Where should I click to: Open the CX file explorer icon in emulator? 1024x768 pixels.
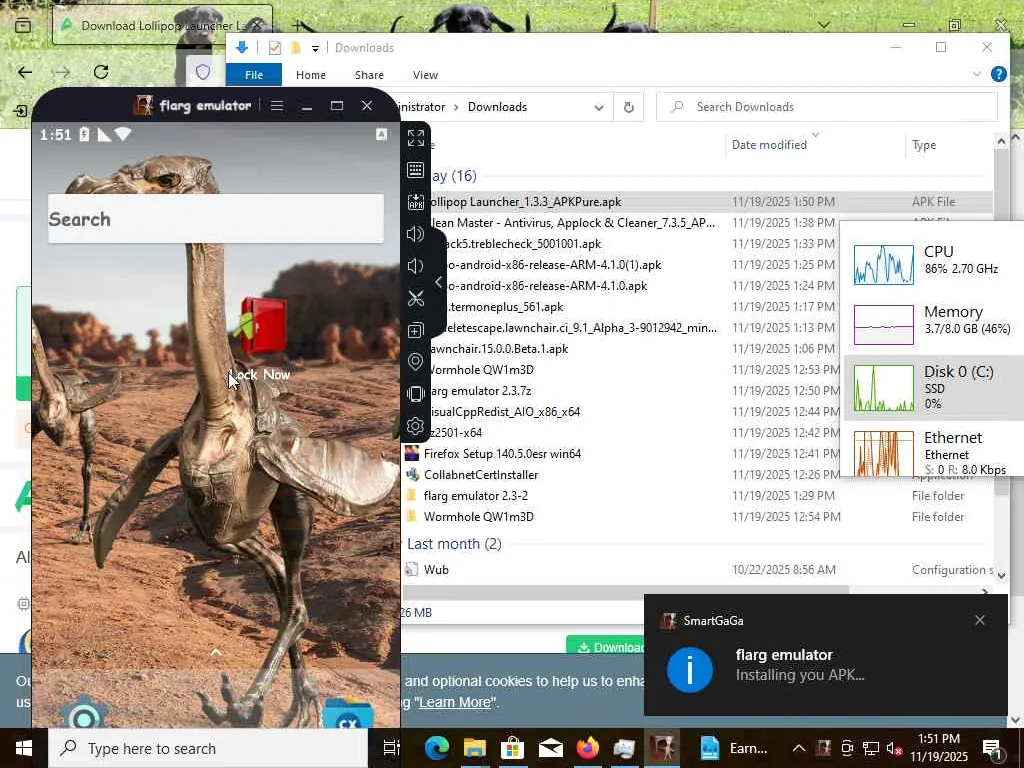[x=348, y=713]
